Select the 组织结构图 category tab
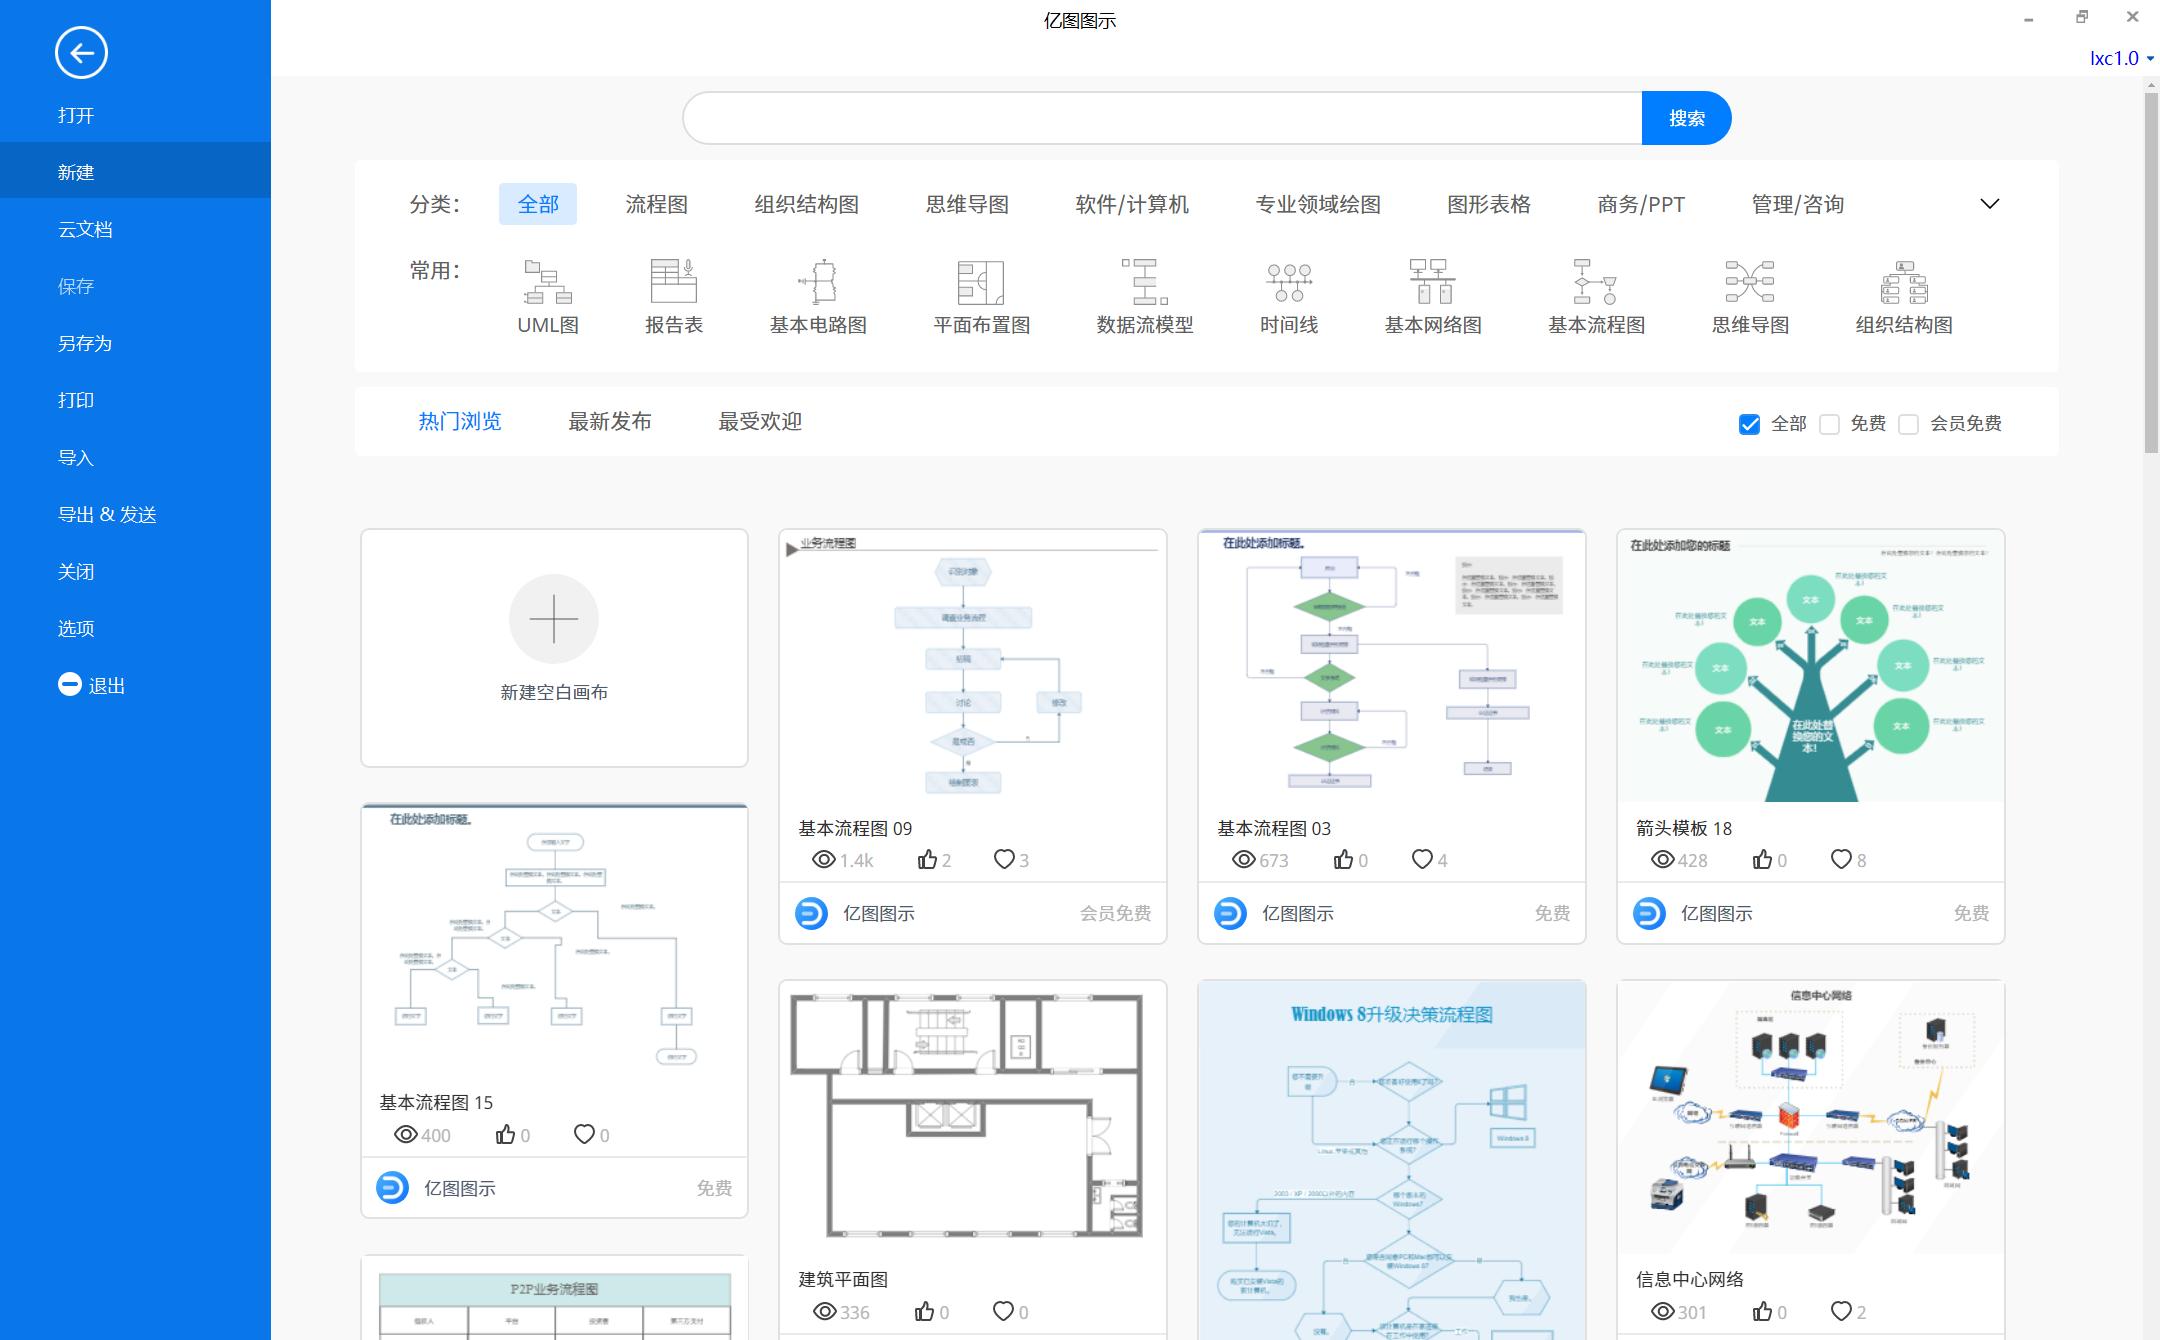The width and height of the screenshot is (2160, 1340). 806,203
